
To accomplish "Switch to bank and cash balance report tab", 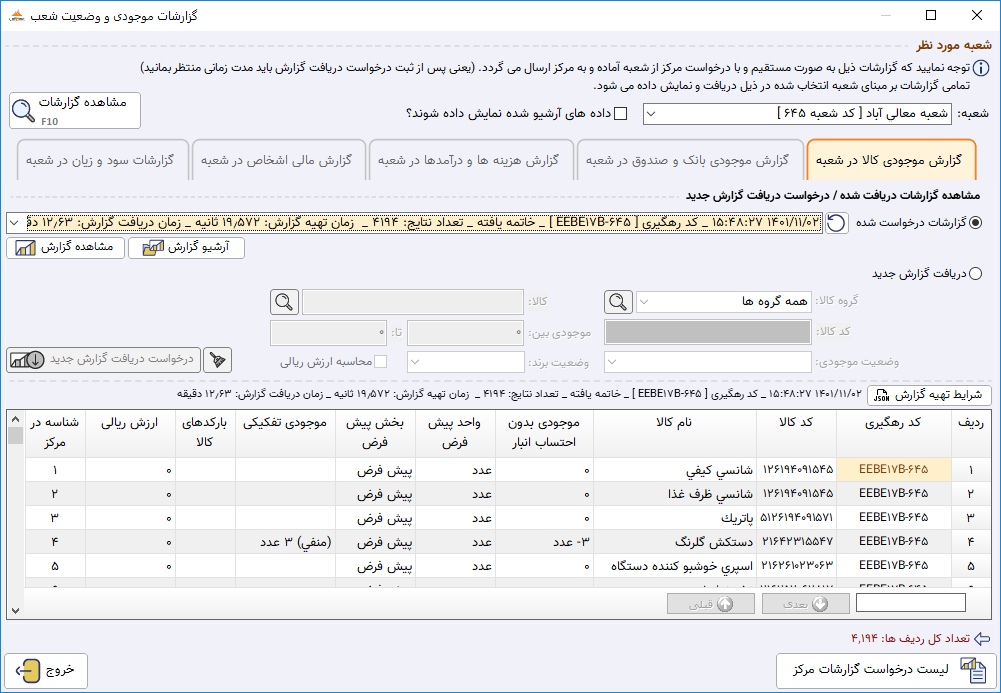I will pos(688,160).
